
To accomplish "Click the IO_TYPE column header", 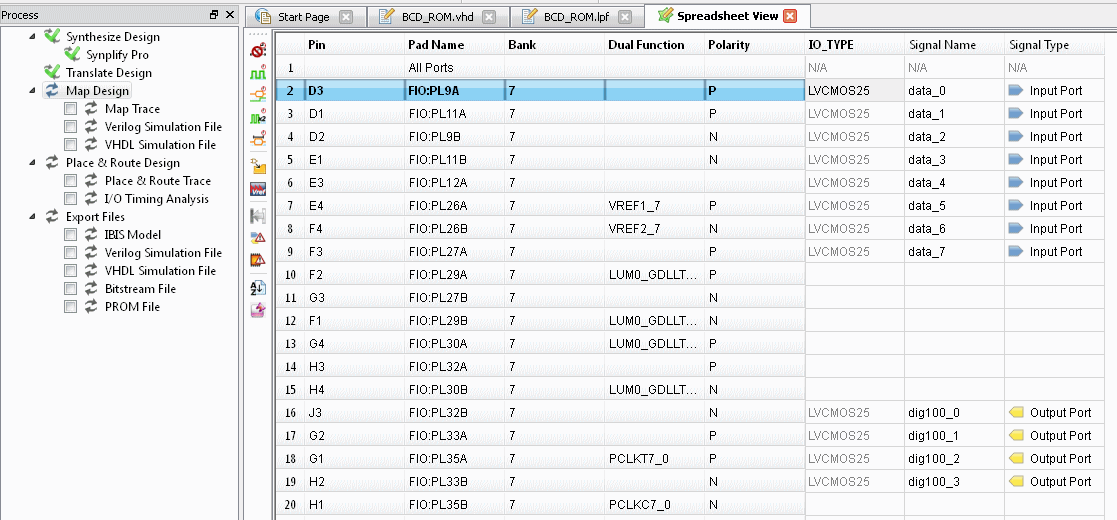I will pos(855,45).
